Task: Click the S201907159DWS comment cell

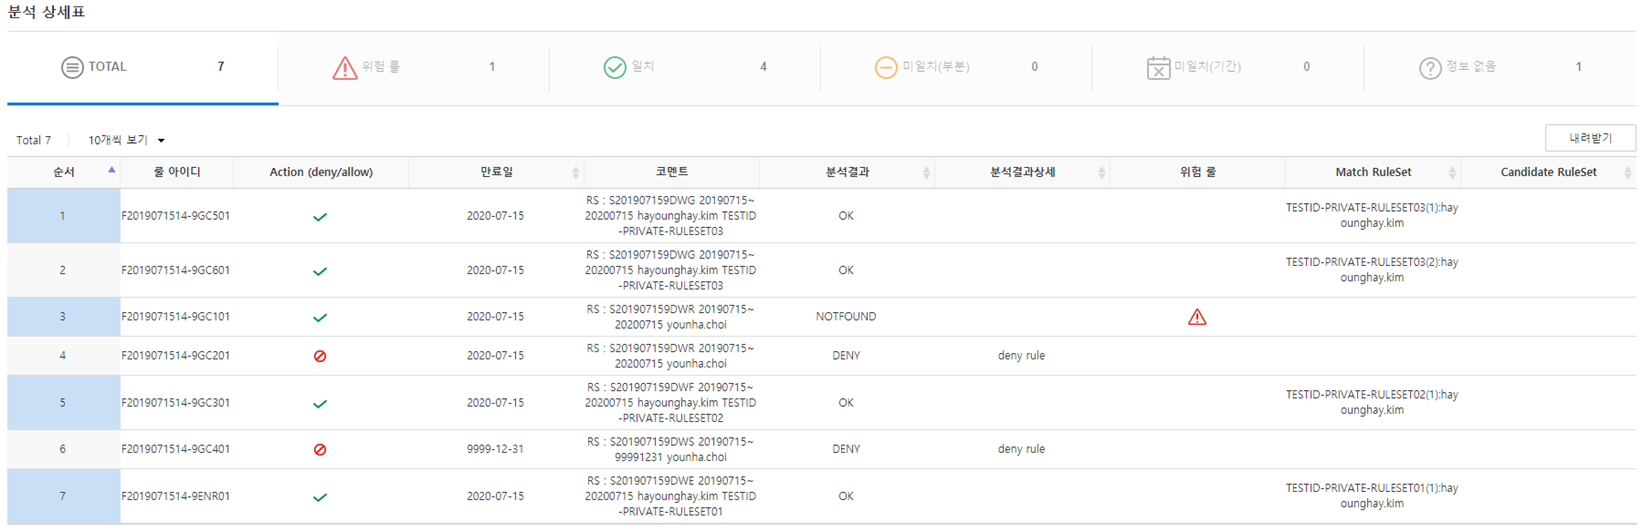Action: [671, 449]
